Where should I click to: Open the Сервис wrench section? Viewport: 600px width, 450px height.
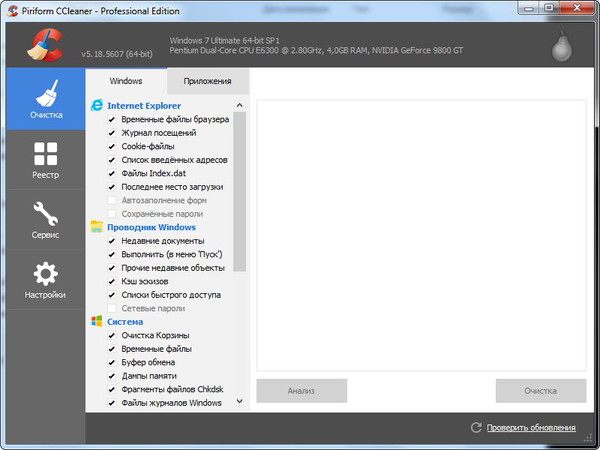45,220
